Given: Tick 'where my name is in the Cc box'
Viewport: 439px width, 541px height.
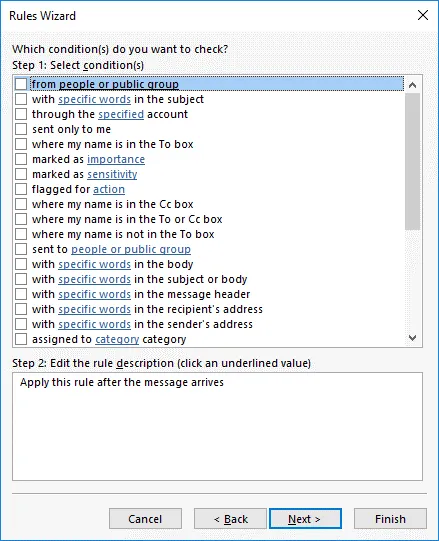Looking at the screenshot, I should (x=21, y=204).
